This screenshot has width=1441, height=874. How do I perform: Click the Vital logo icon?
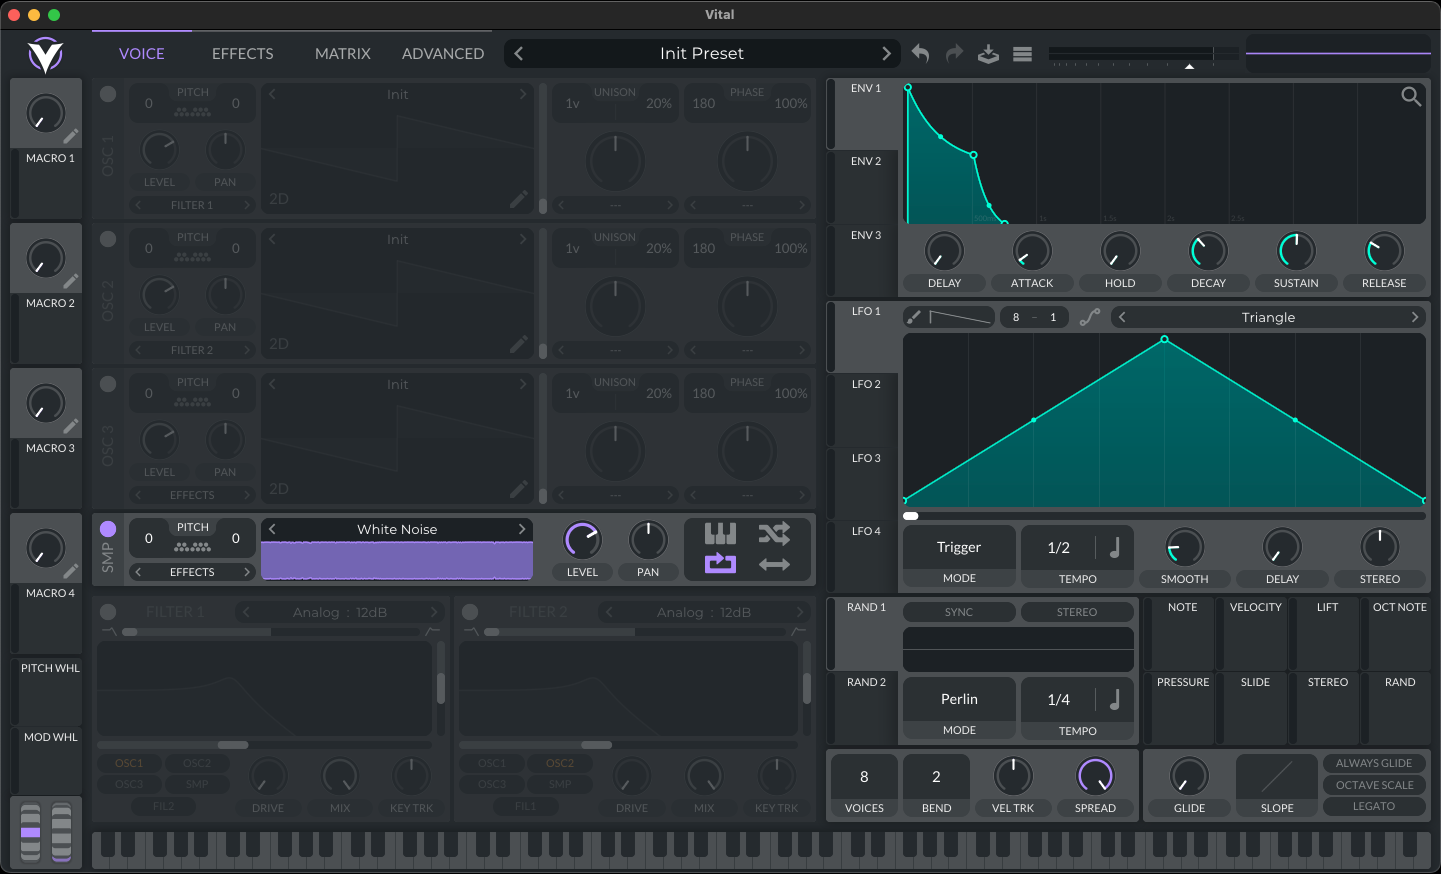[45, 55]
